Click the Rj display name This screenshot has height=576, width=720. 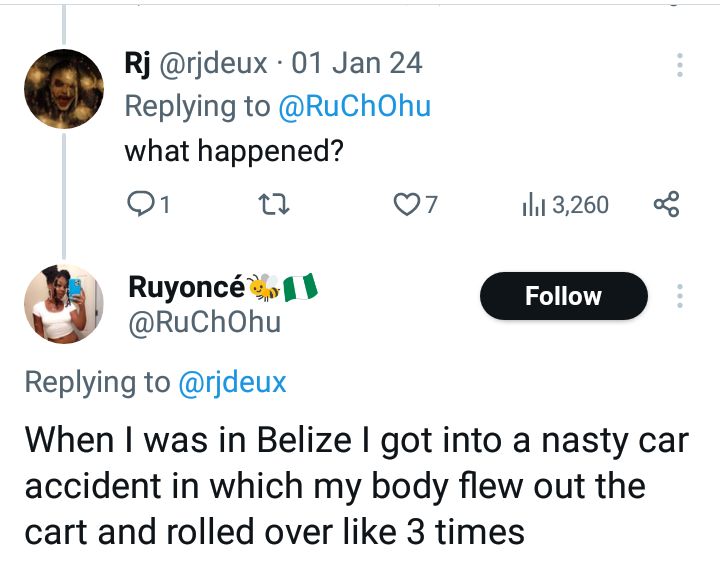coord(136,64)
